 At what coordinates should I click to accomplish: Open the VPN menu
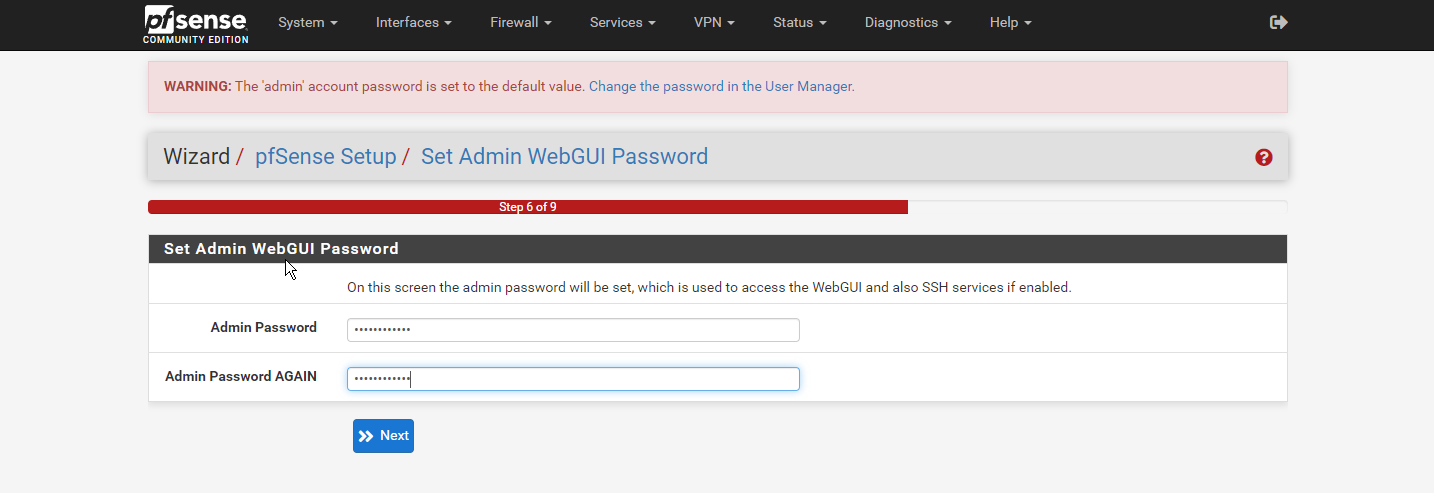[x=714, y=22]
